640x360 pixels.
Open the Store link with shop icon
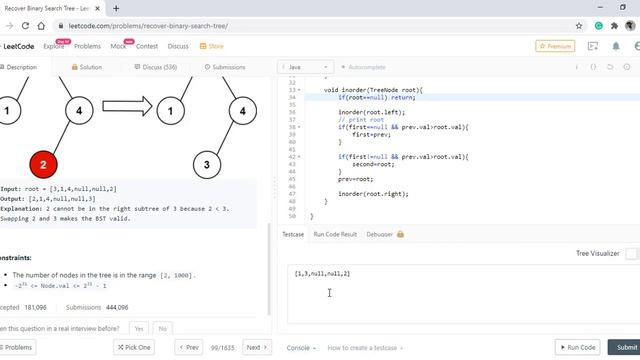(211, 46)
